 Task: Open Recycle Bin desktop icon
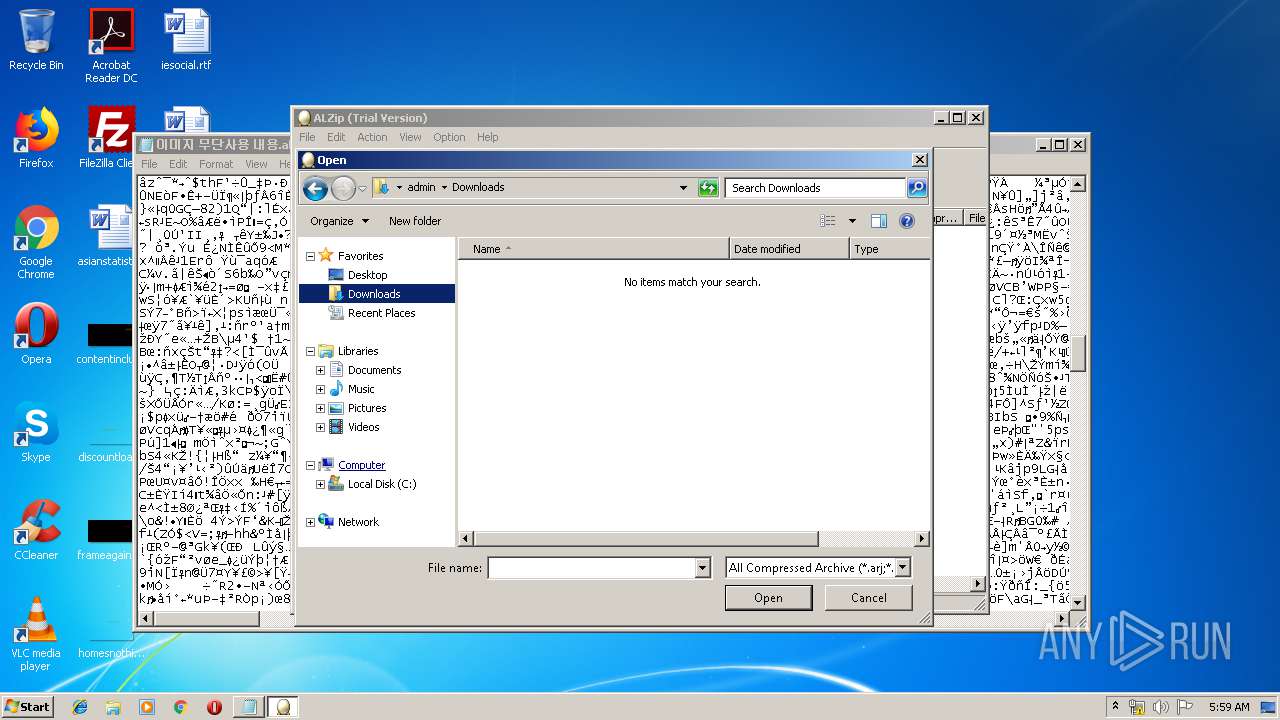36,40
